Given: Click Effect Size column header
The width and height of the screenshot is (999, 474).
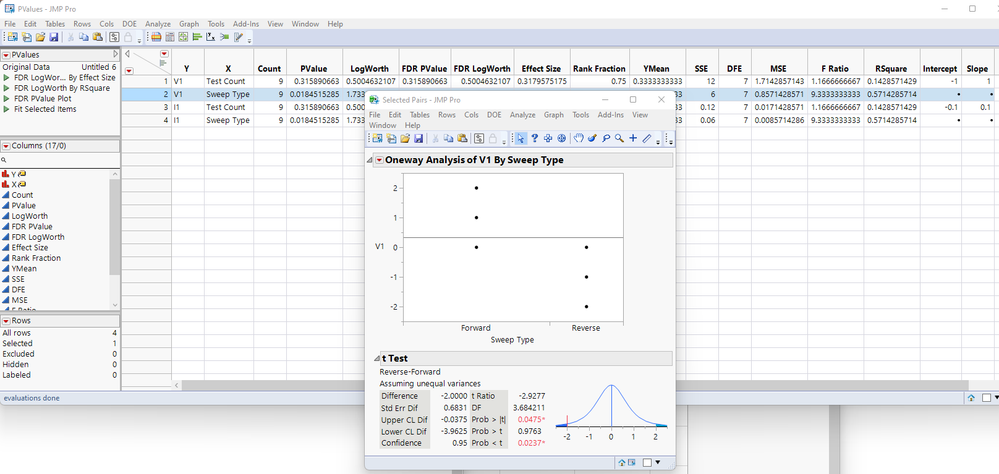Looking at the screenshot, I should point(542,69).
